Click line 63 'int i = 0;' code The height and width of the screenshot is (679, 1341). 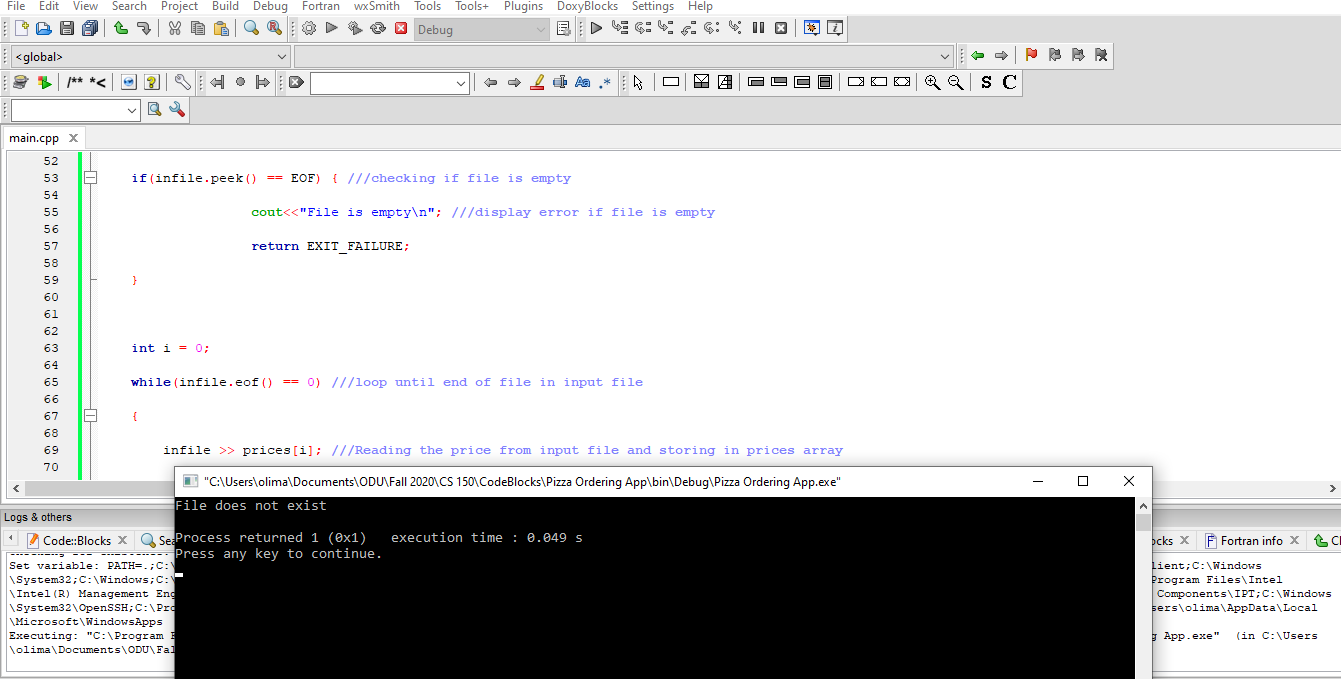pyautogui.click(x=170, y=348)
